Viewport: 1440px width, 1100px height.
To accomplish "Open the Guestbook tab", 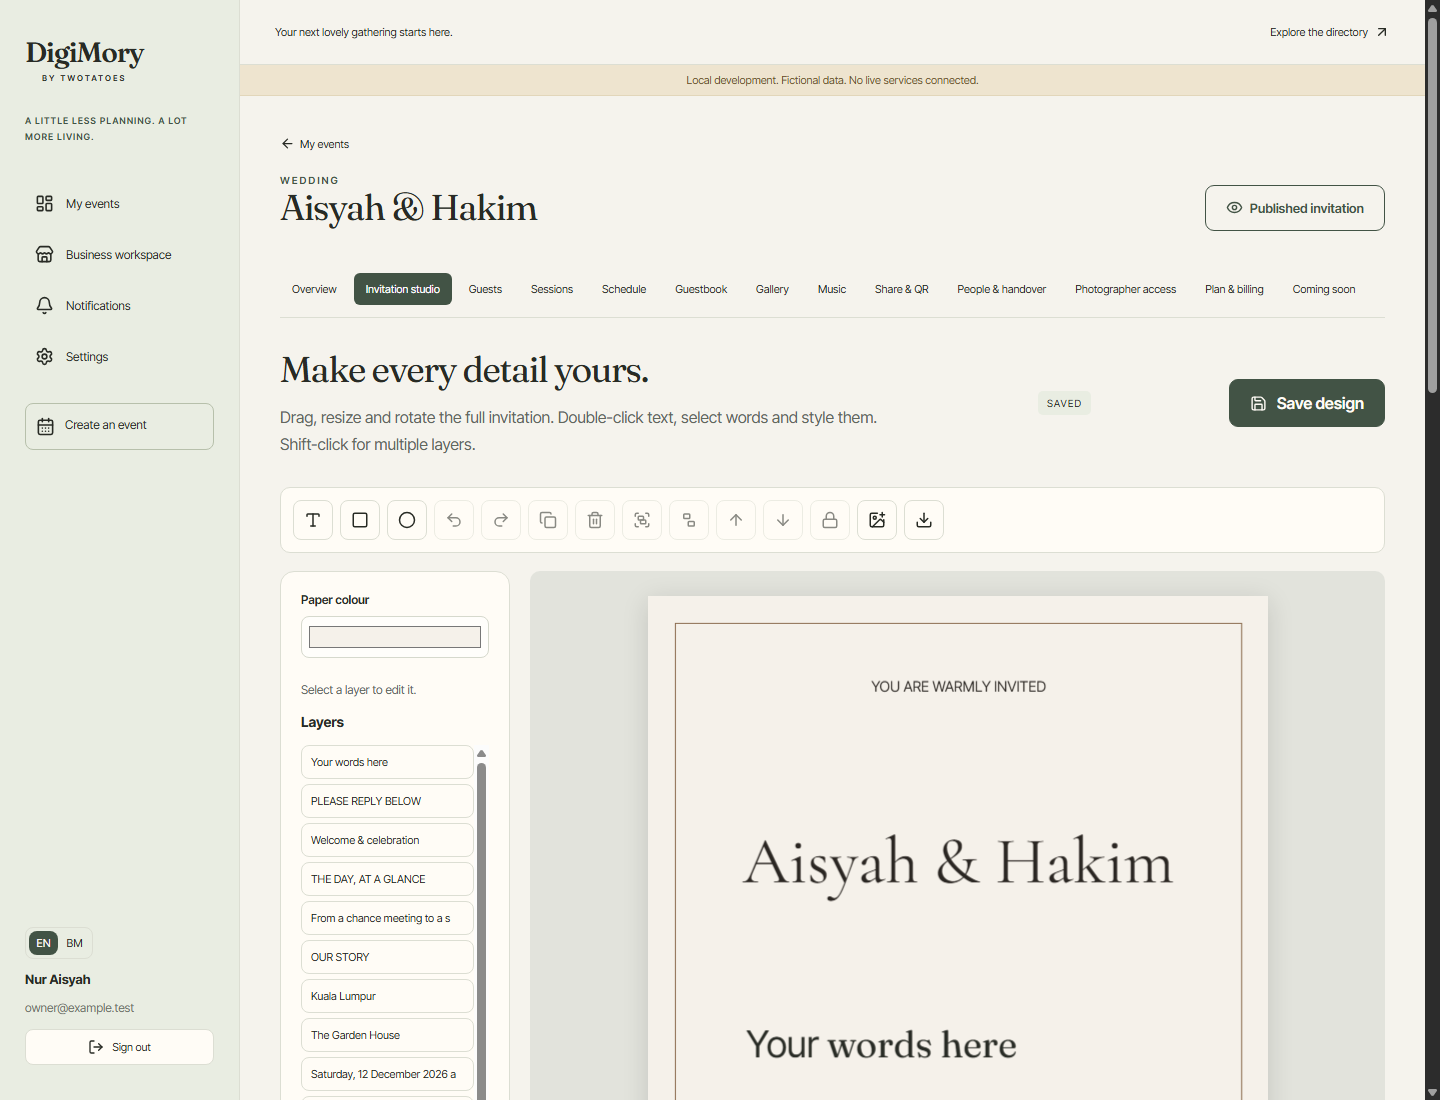I will [x=701, y=289].
